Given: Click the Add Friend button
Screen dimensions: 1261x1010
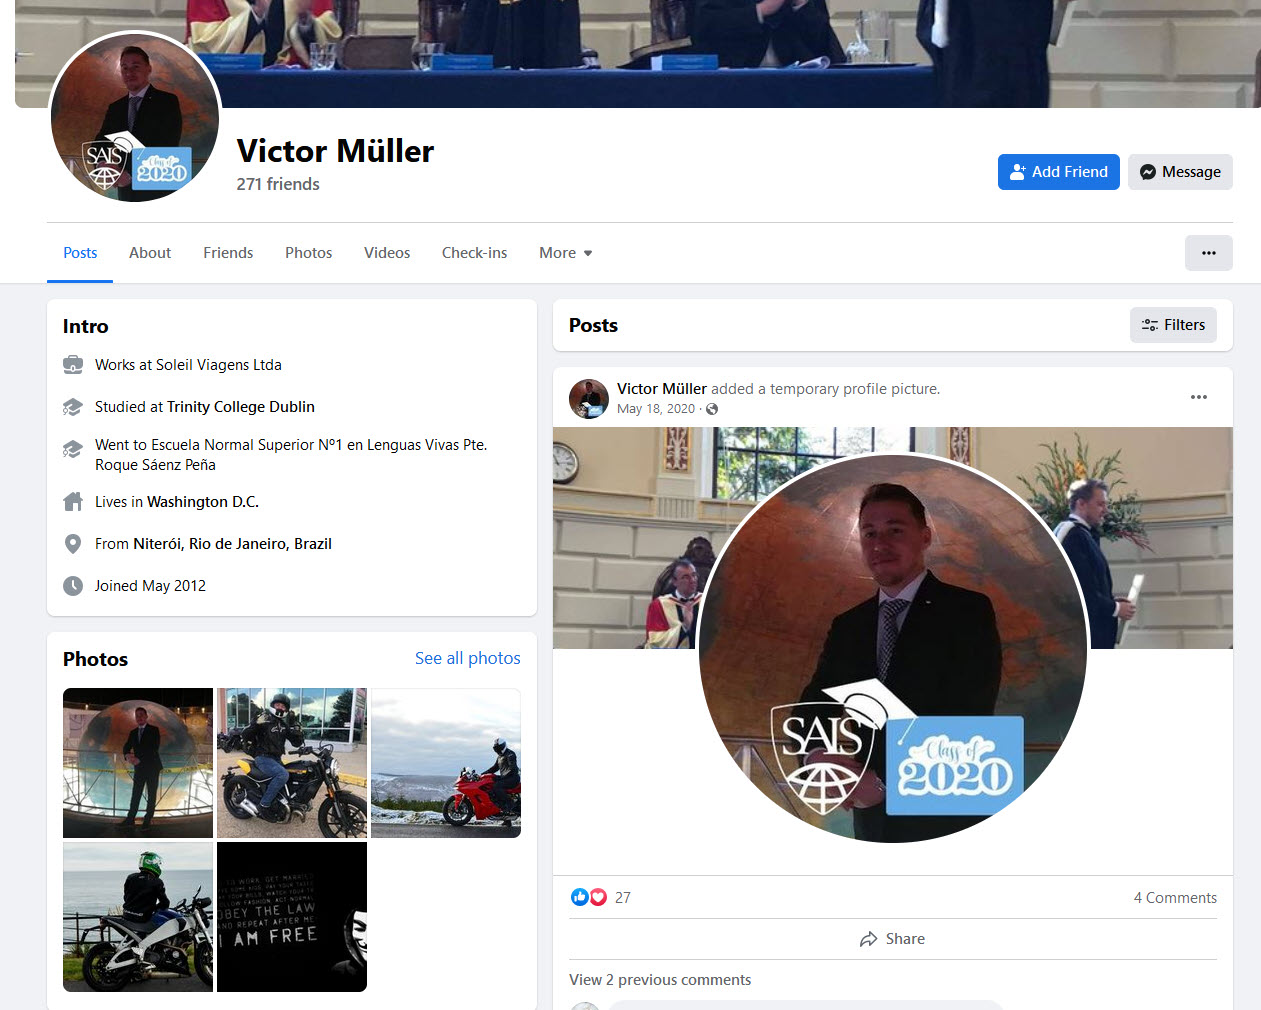Looking at the screenshot, I should tap(1058, 172).
